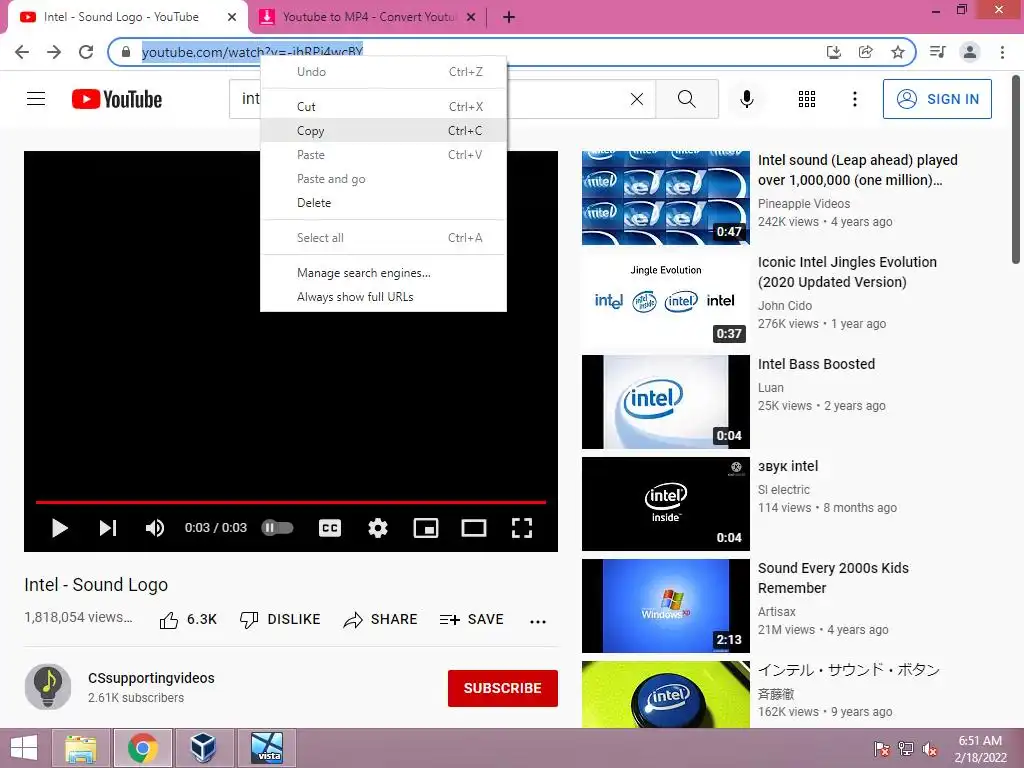Open File Explorer from the taskbar
The width and height of the screenshot is (1024, 768).
pyautogui.click(x=81, y=748)
